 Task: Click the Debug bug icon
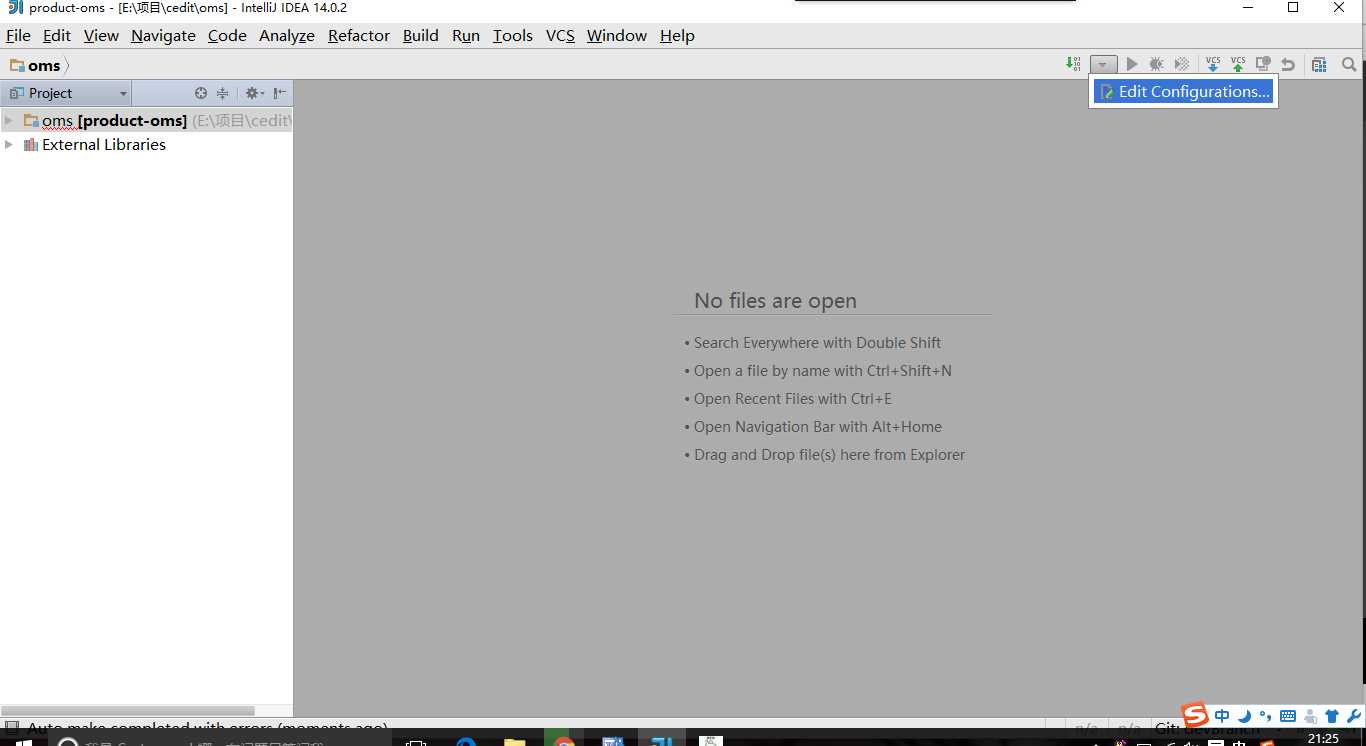pyautogui.click(x=1156, y=64)
